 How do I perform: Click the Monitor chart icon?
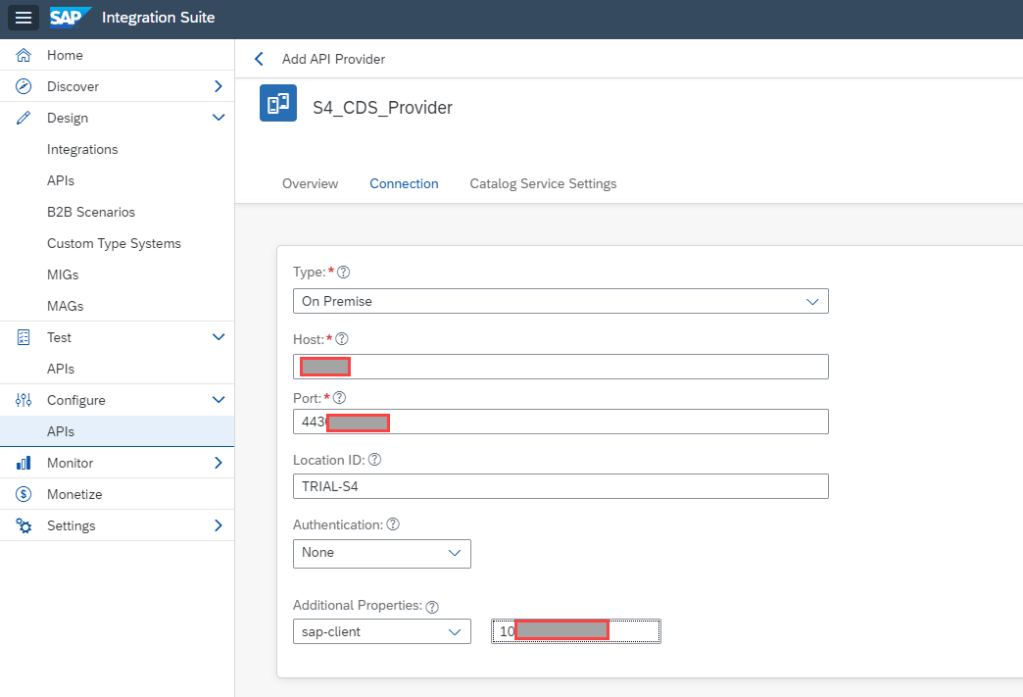[x=24, y=463]
